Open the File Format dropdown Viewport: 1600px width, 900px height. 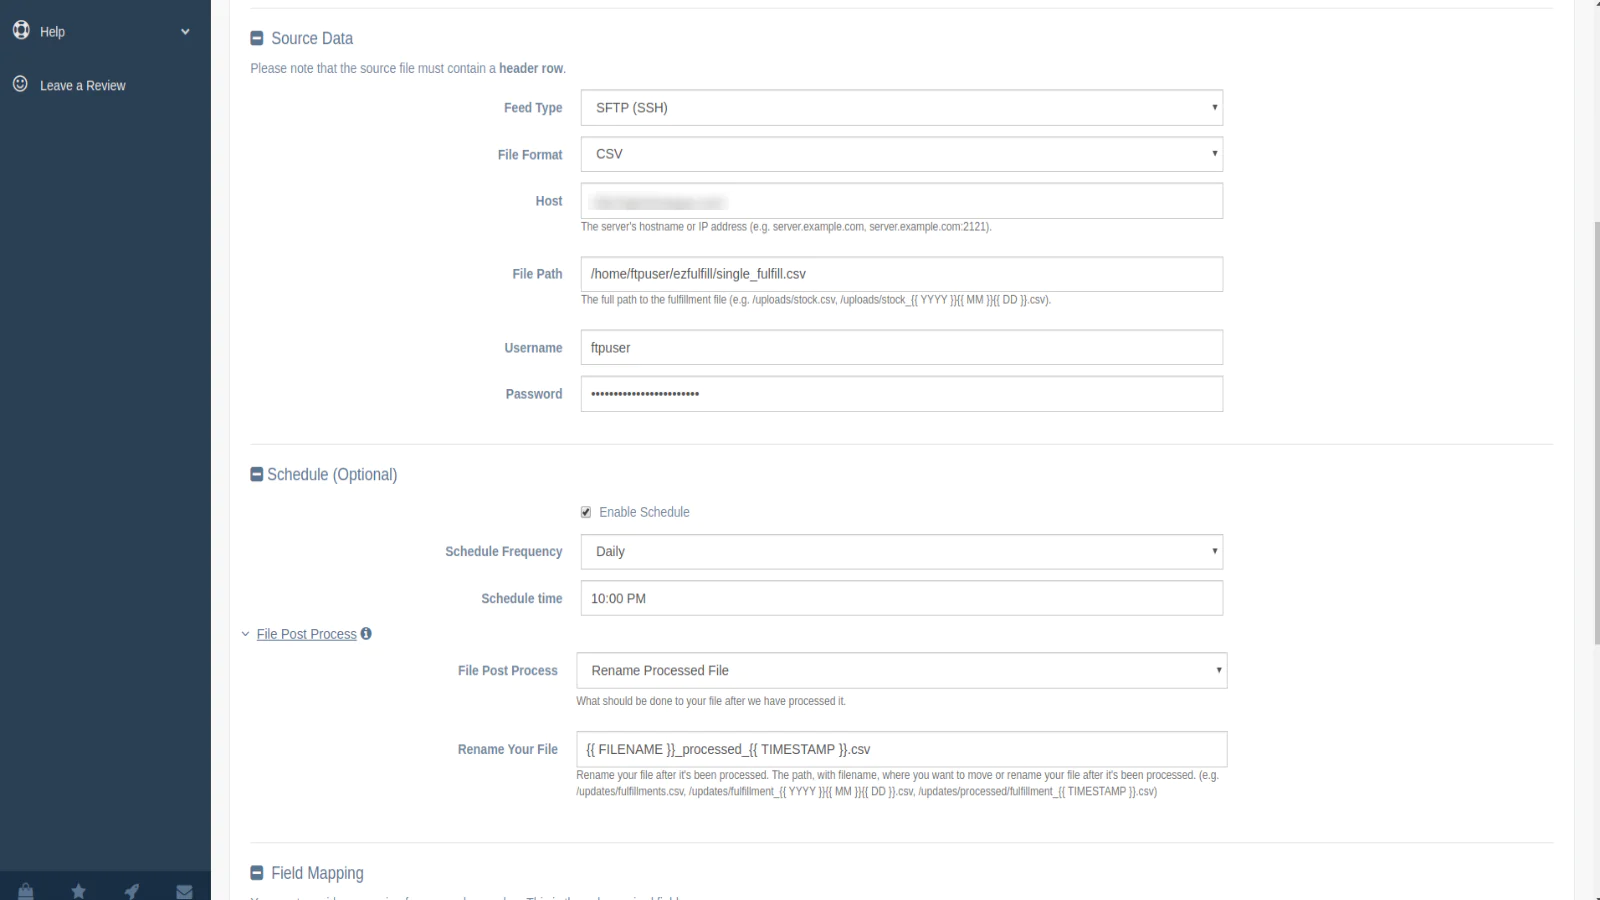pyautogui.click(x=901, y=154)
